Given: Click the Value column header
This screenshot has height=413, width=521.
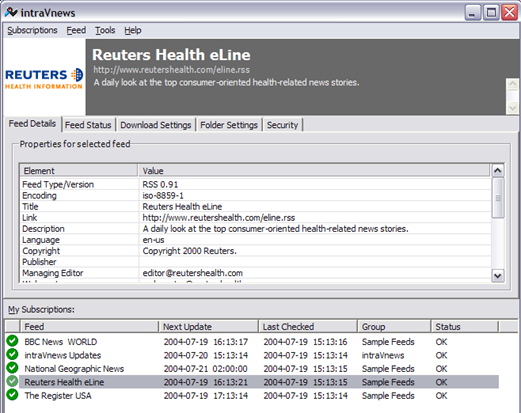Looking at the screenshot, I should coord(314,171).
